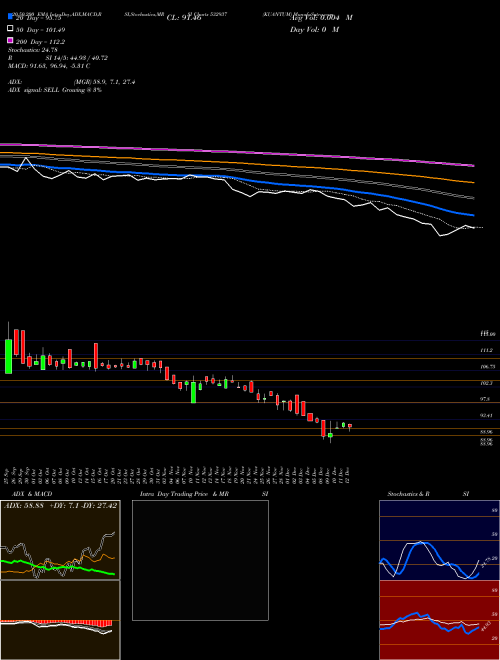Click the 111.2 price axis label
Viewport: 500px width, 660px height.
(487, 350)
